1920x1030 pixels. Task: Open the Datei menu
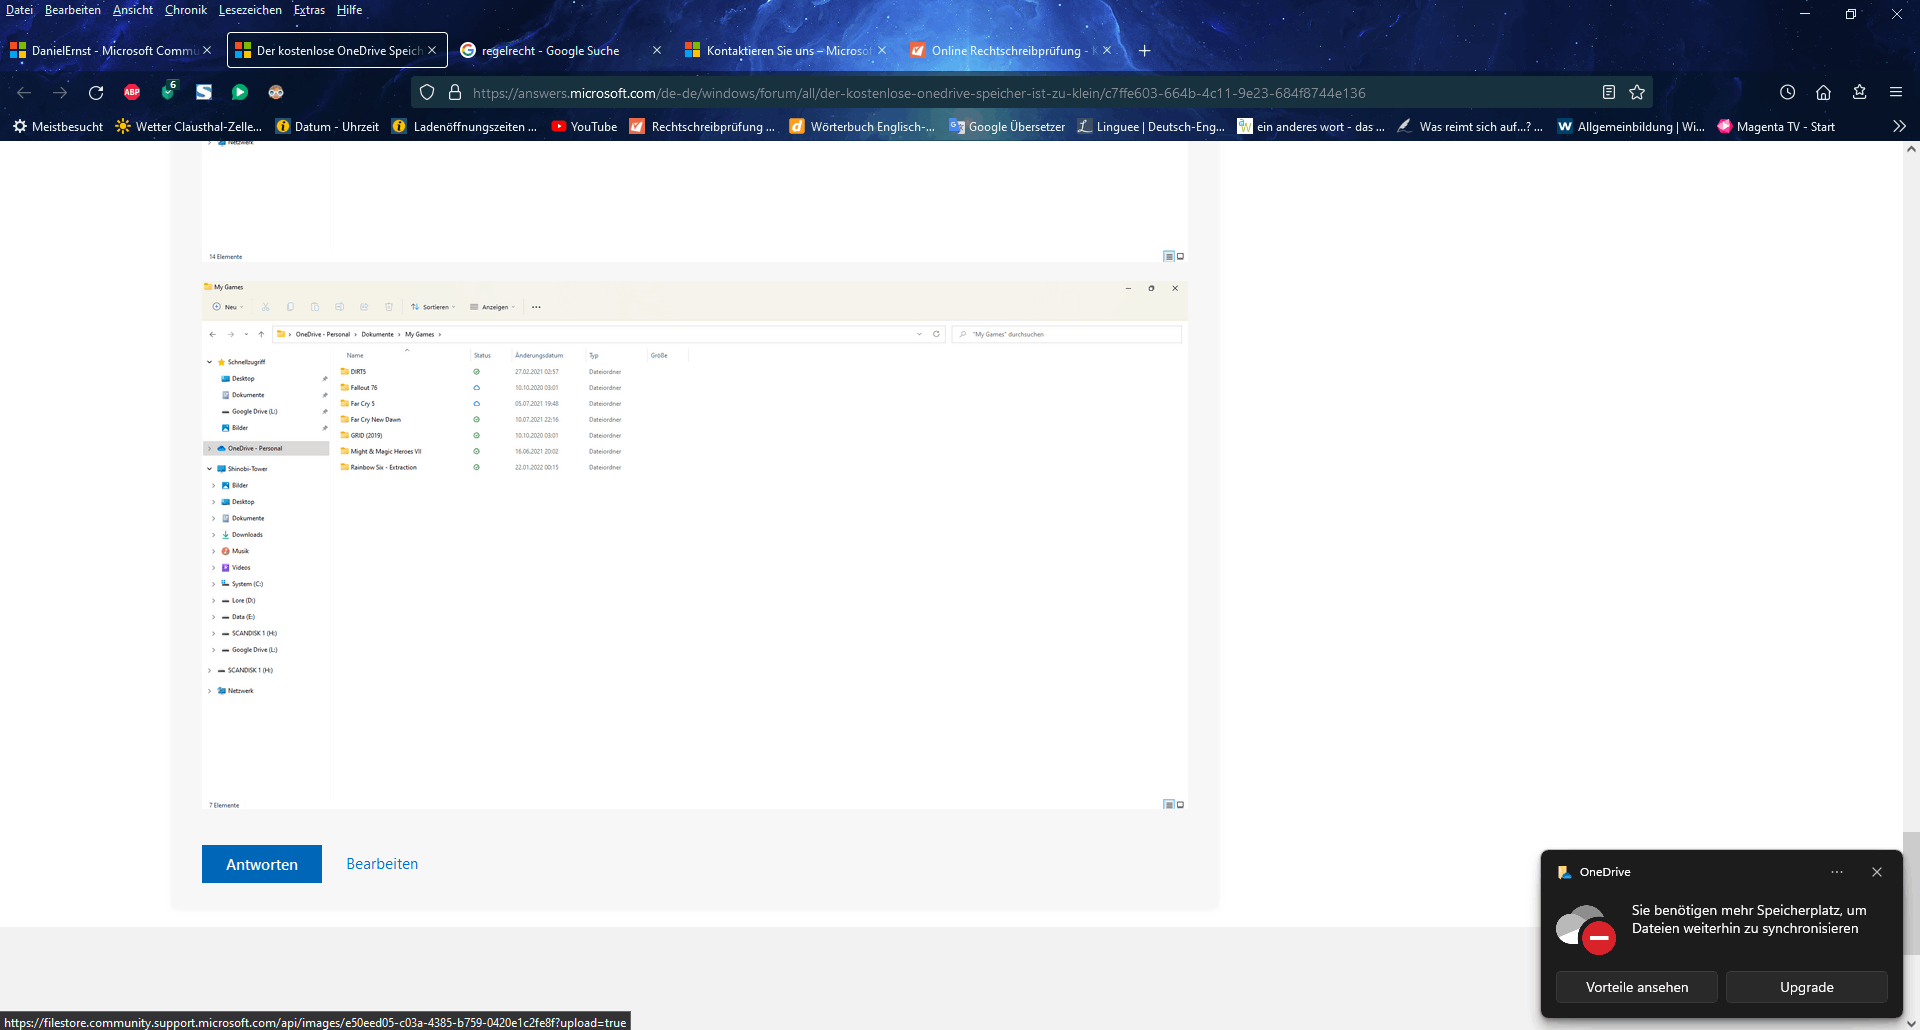19,10
